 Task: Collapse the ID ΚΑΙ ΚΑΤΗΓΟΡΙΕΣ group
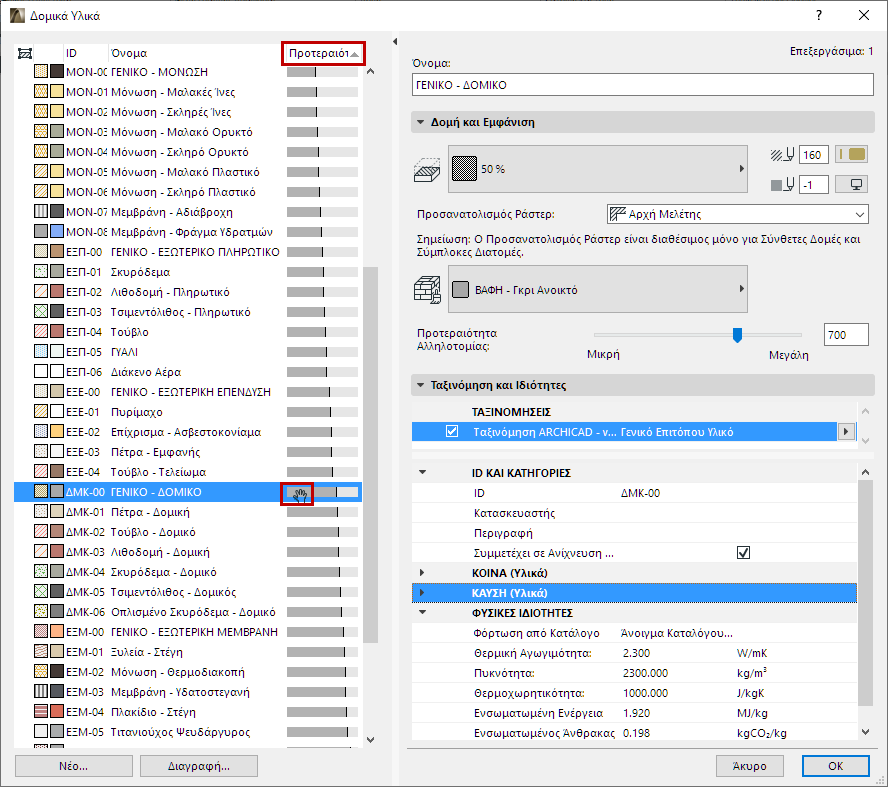click(x=422, y=472)
